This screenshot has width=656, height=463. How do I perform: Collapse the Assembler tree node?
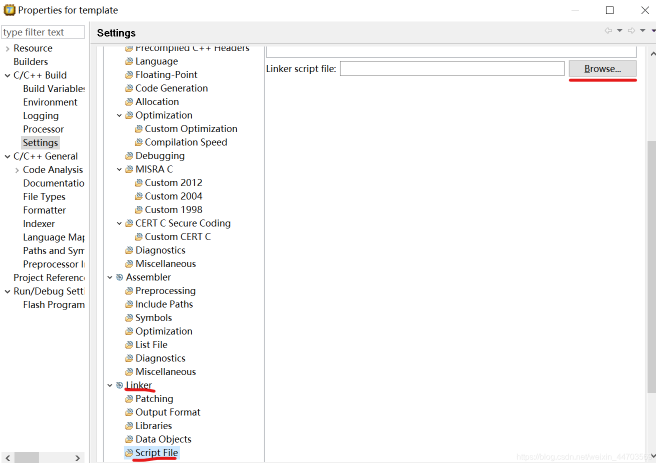click(109, 277)
